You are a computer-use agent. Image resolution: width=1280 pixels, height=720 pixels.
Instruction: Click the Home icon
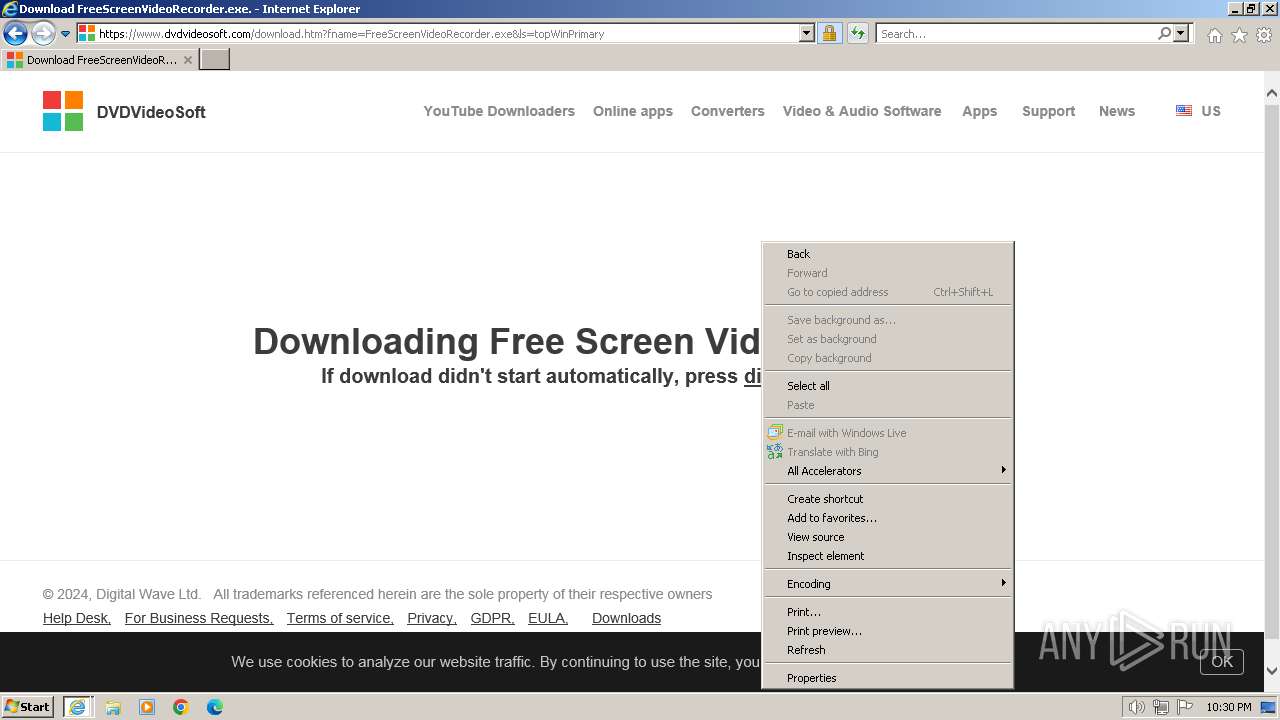(1214, 35)
